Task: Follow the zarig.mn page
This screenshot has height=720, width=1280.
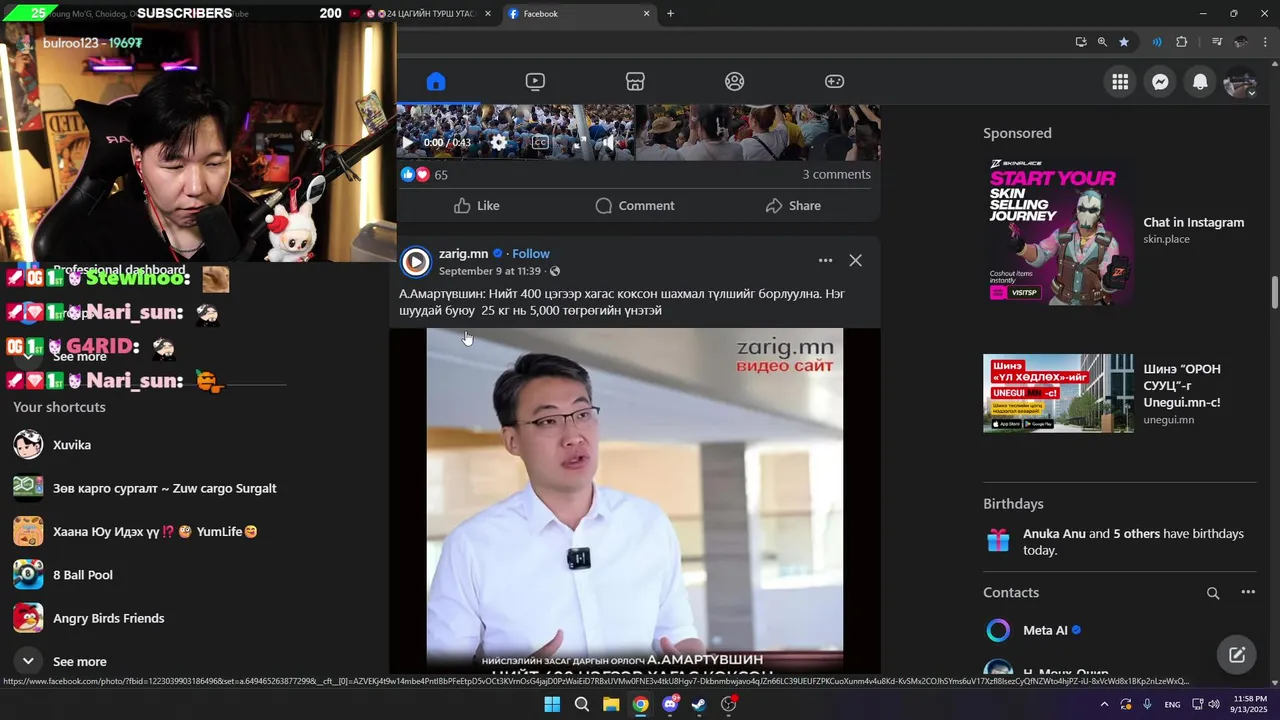Action: point(531,254)
